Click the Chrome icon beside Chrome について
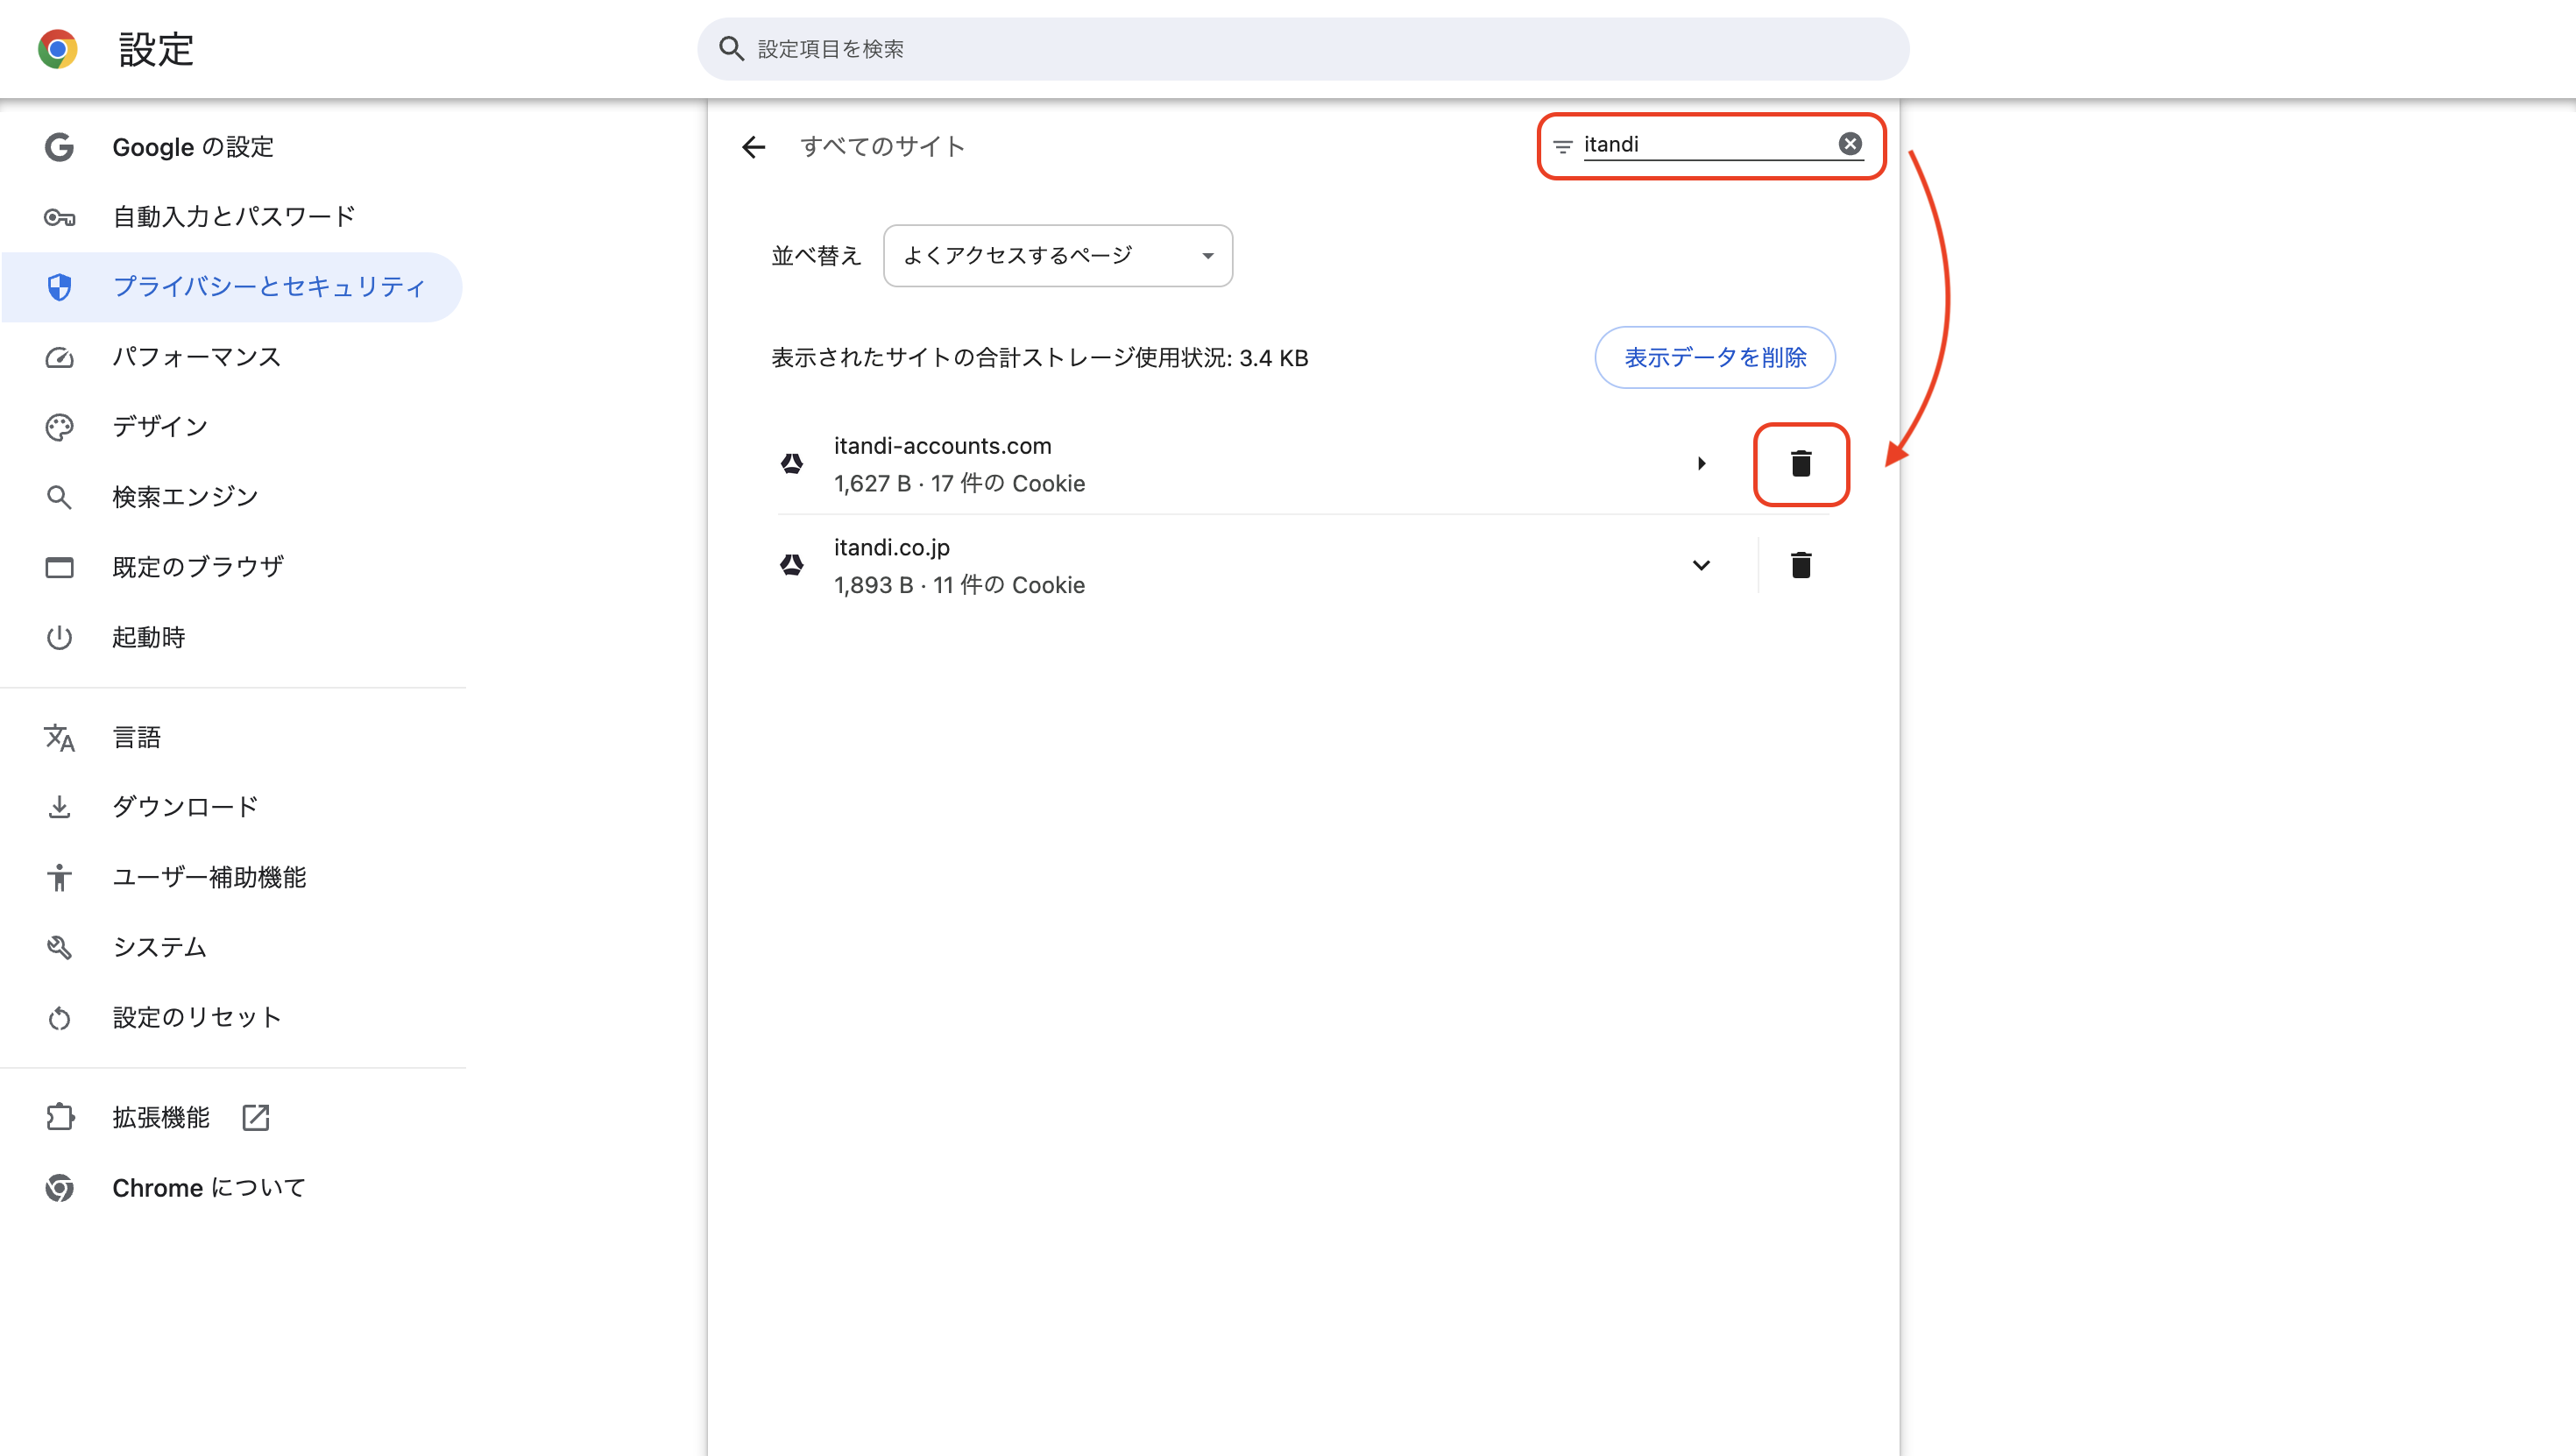The width and height of the screenshot is (2576, 1456). pos(59,1187)
